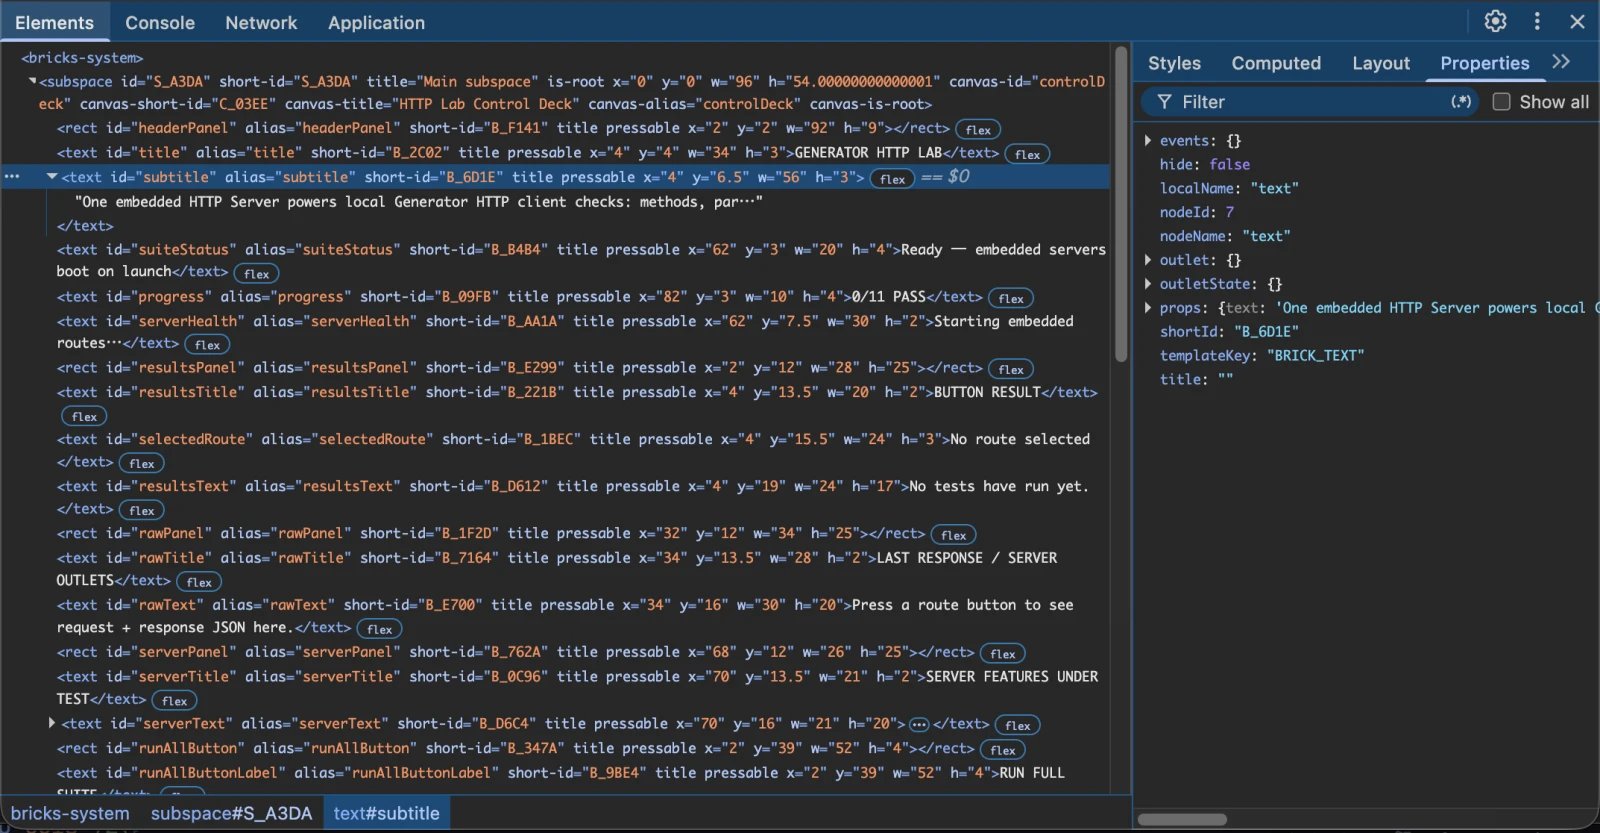Image resolution: width=1600 pixels, height=833 pixels.
Task: Click the flex badge on resultsText row
Action: click(x=141, y=511)
